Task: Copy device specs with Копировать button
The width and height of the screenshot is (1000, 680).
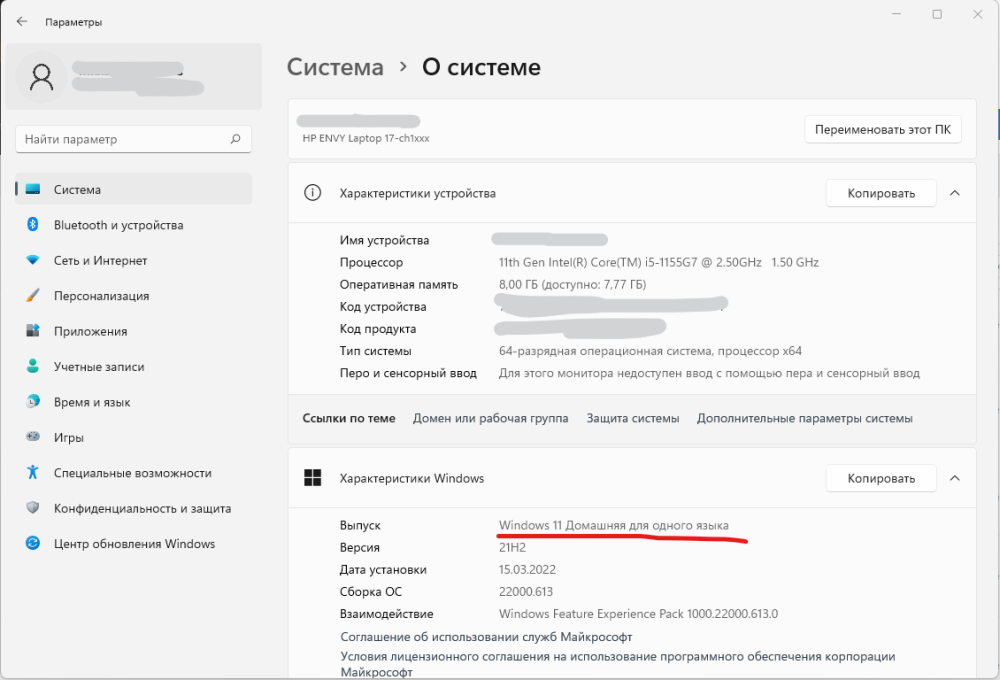Action: tap(880, 193)
